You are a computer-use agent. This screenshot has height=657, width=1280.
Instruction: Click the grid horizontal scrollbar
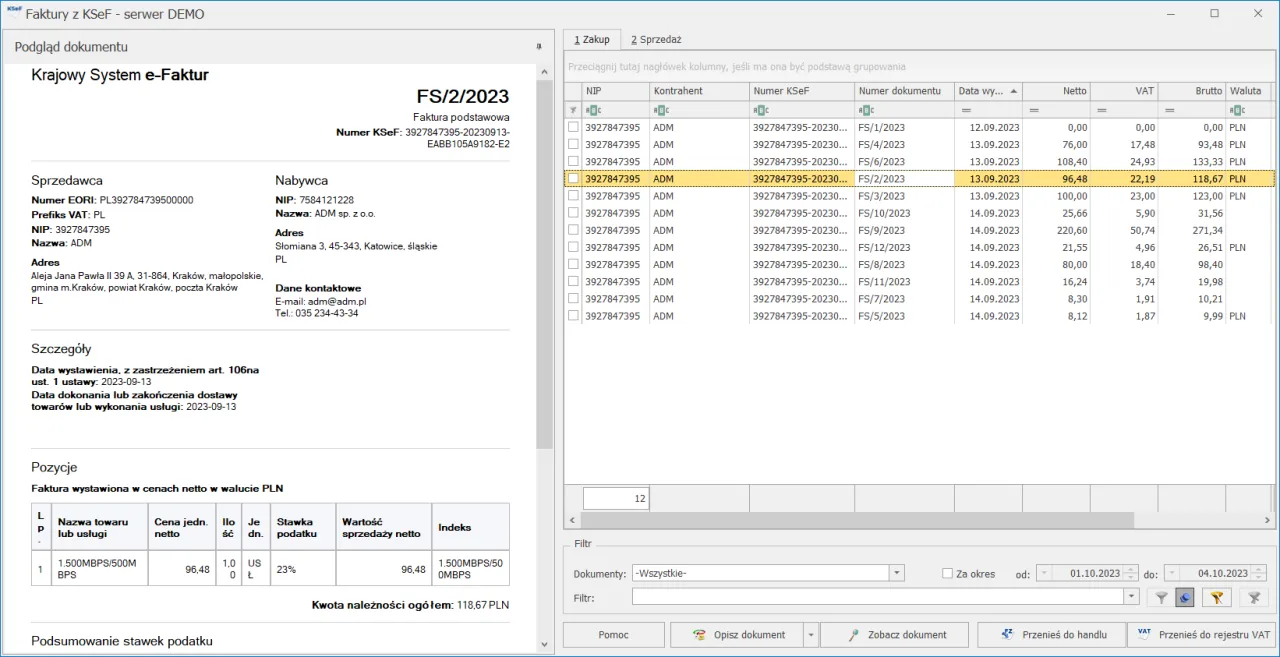point(856,521)
